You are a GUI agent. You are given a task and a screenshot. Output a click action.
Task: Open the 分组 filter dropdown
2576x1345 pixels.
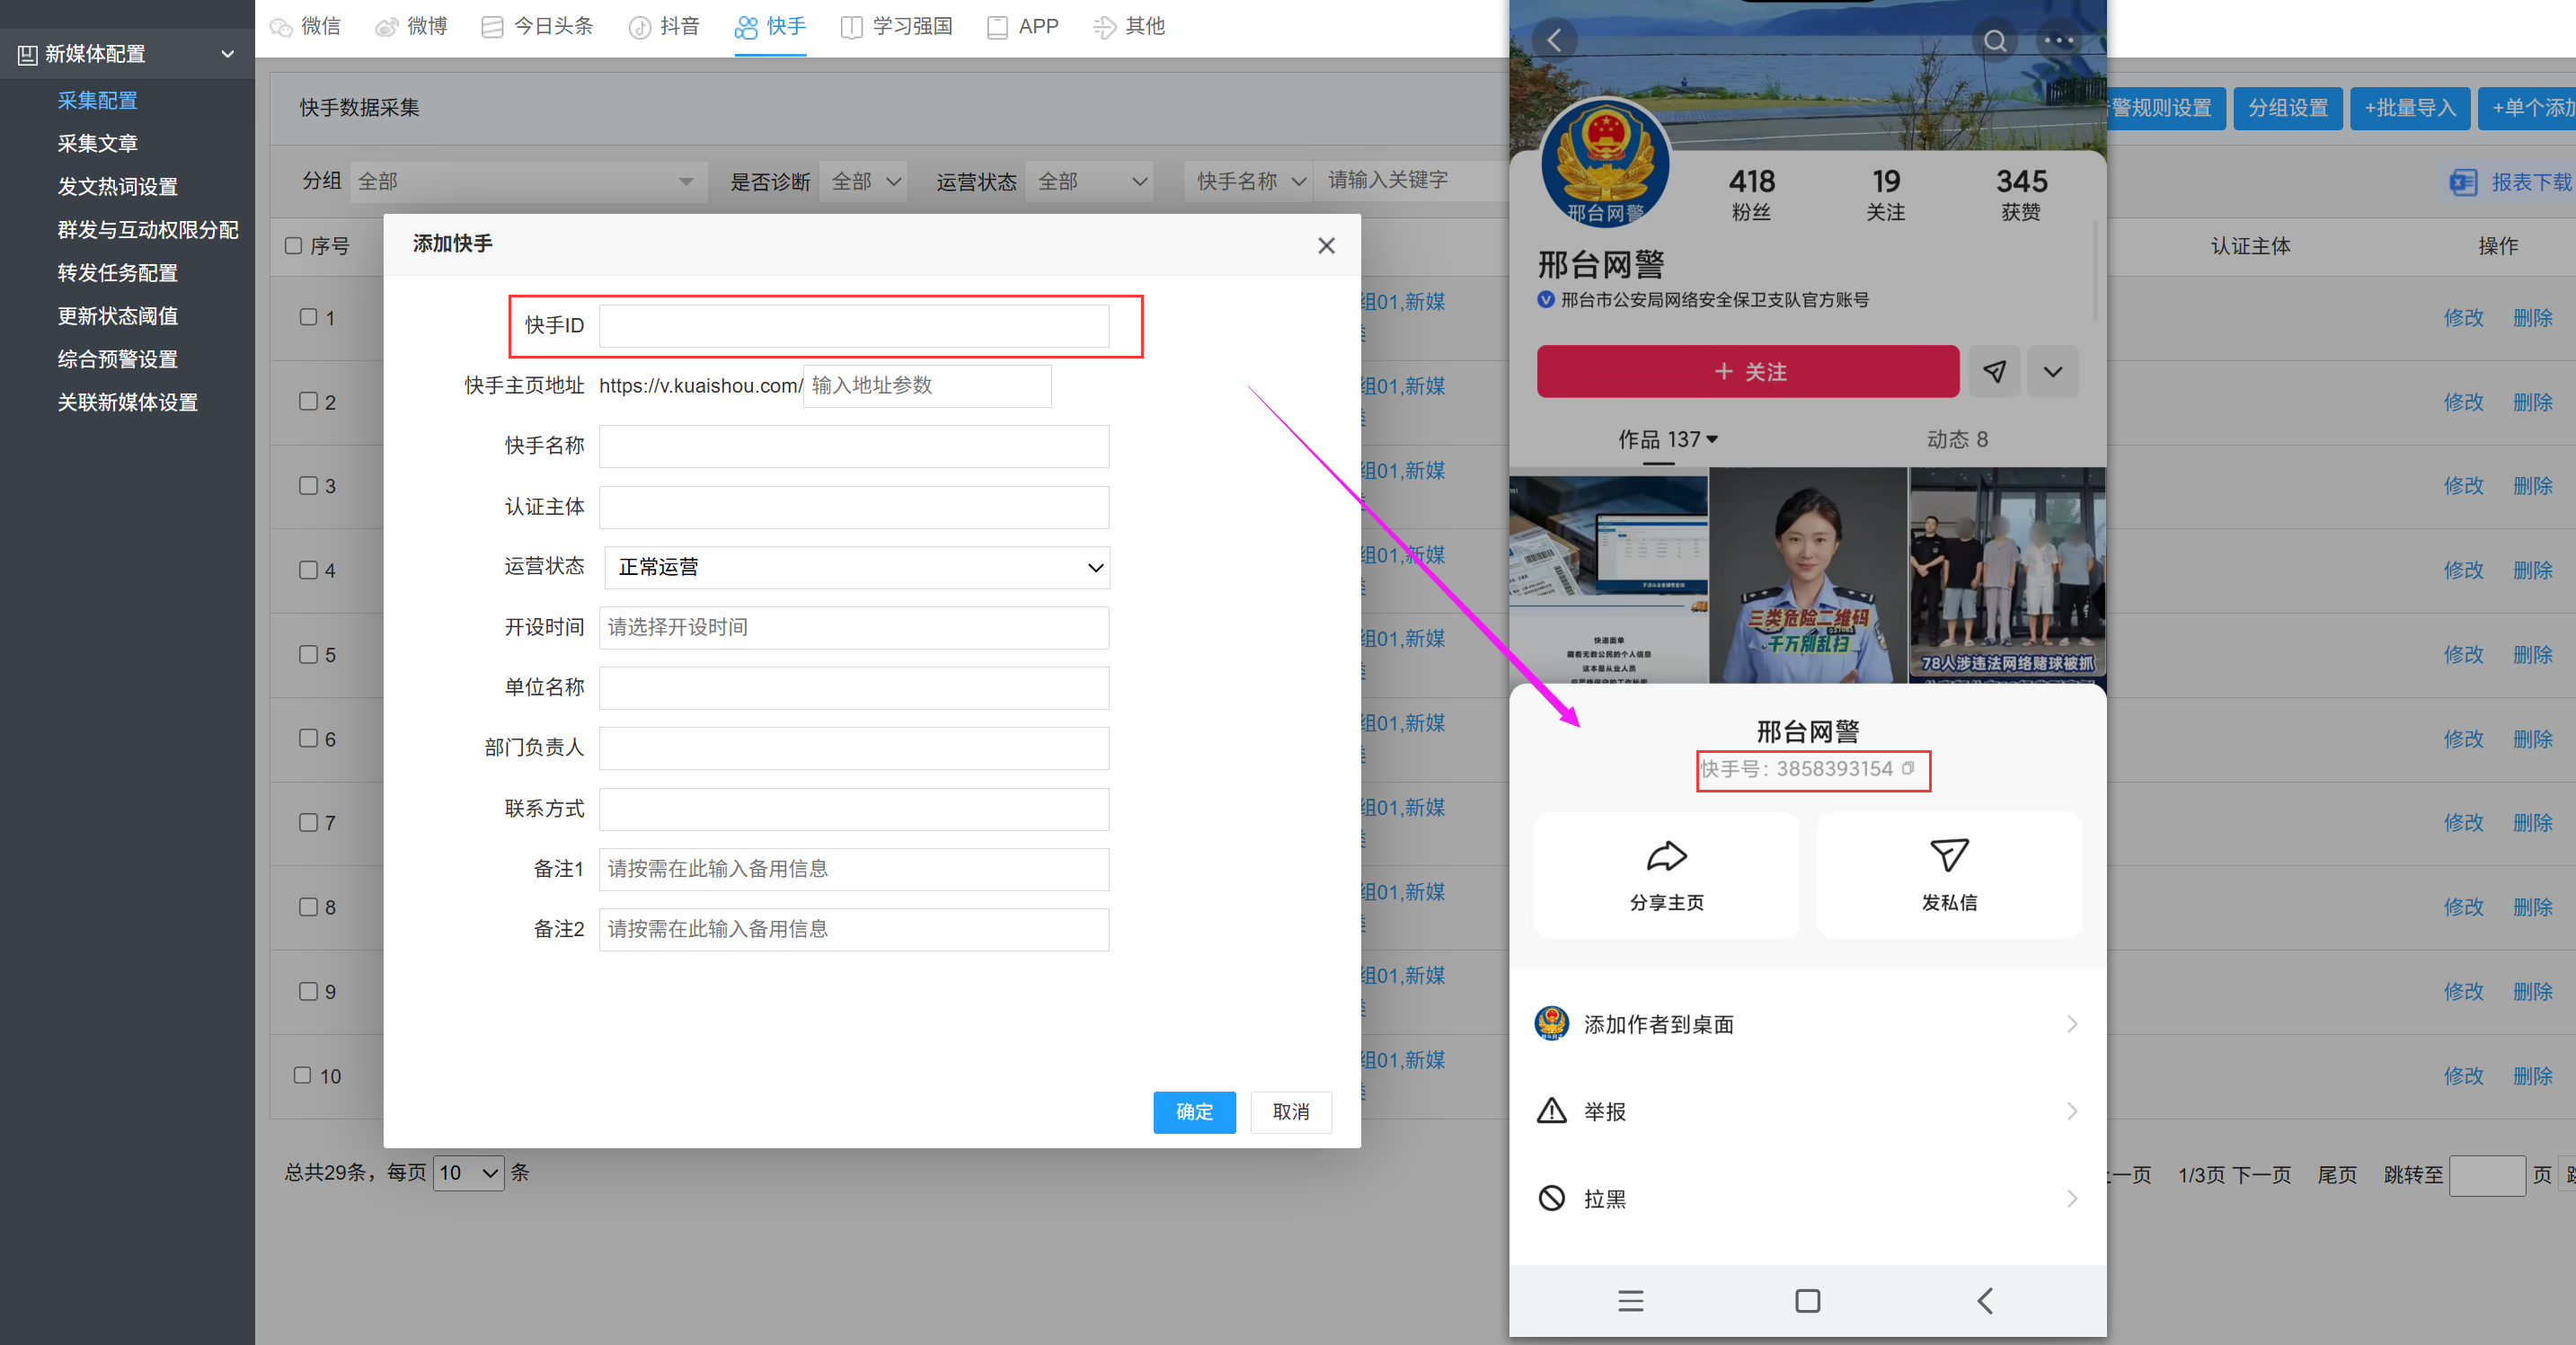528,181
